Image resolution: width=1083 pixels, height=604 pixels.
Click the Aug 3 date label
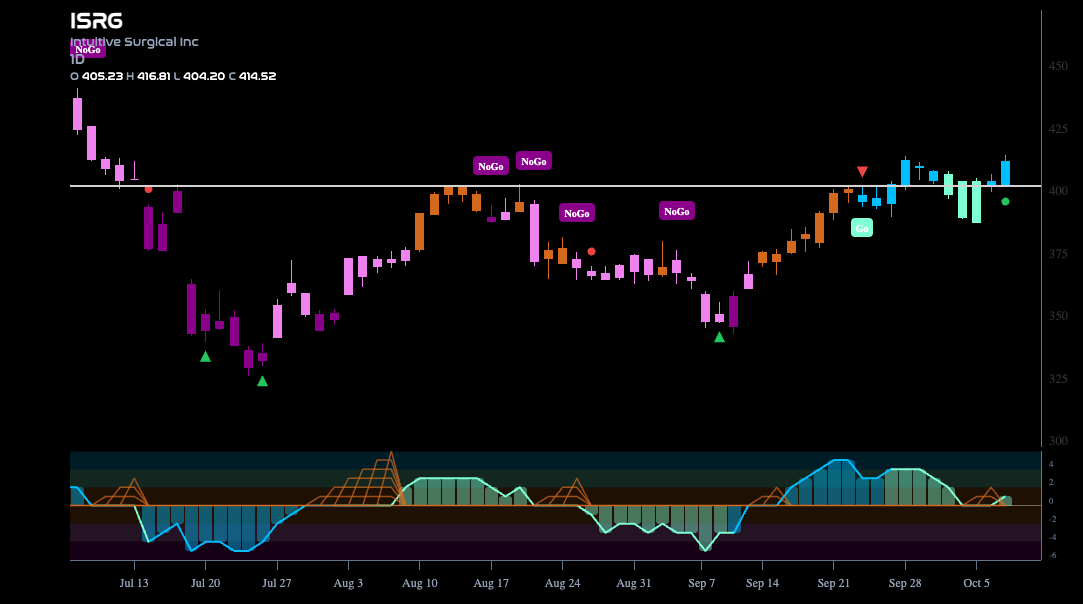point(348,583)
